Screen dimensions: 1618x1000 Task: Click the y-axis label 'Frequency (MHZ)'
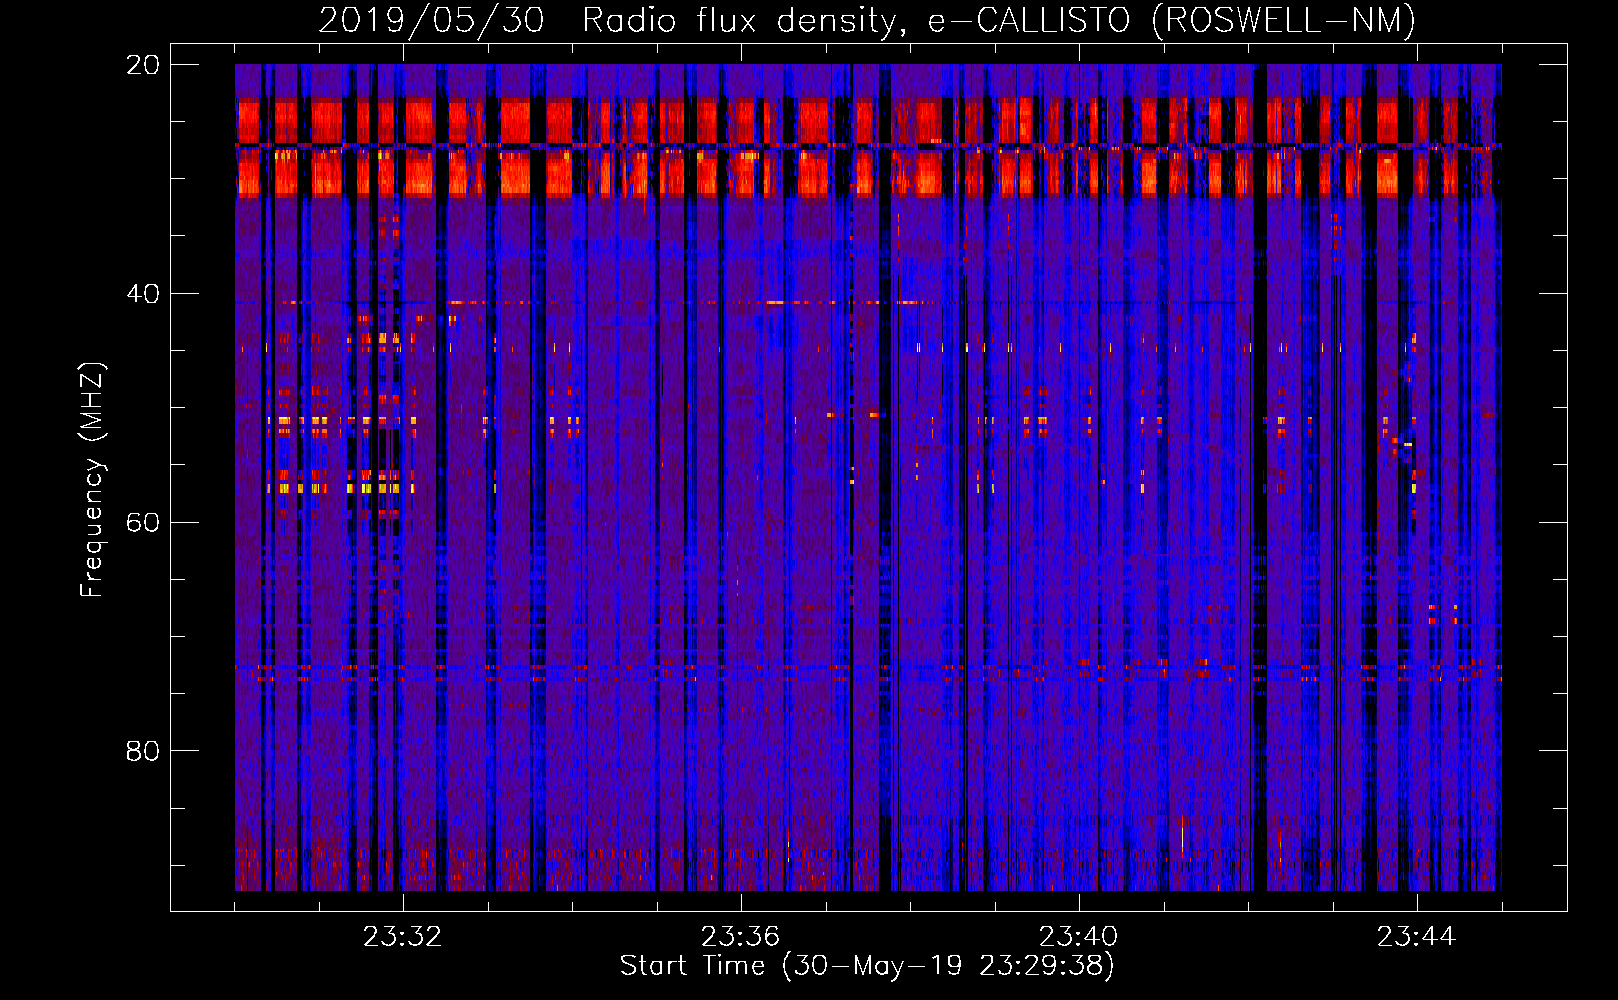pyautogui.click(x=92, y=480)
